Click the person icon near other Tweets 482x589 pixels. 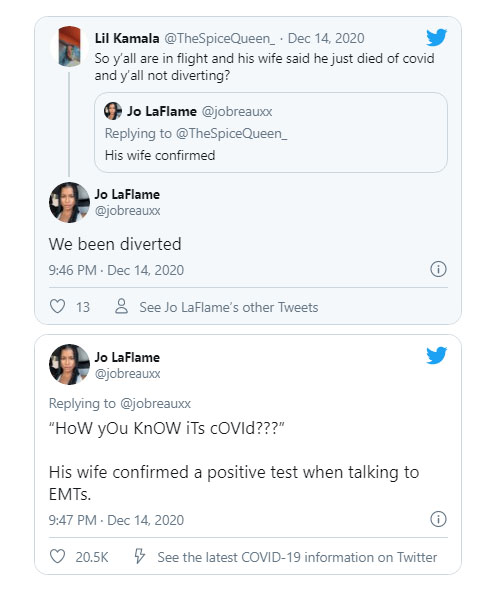click(121, 306)
